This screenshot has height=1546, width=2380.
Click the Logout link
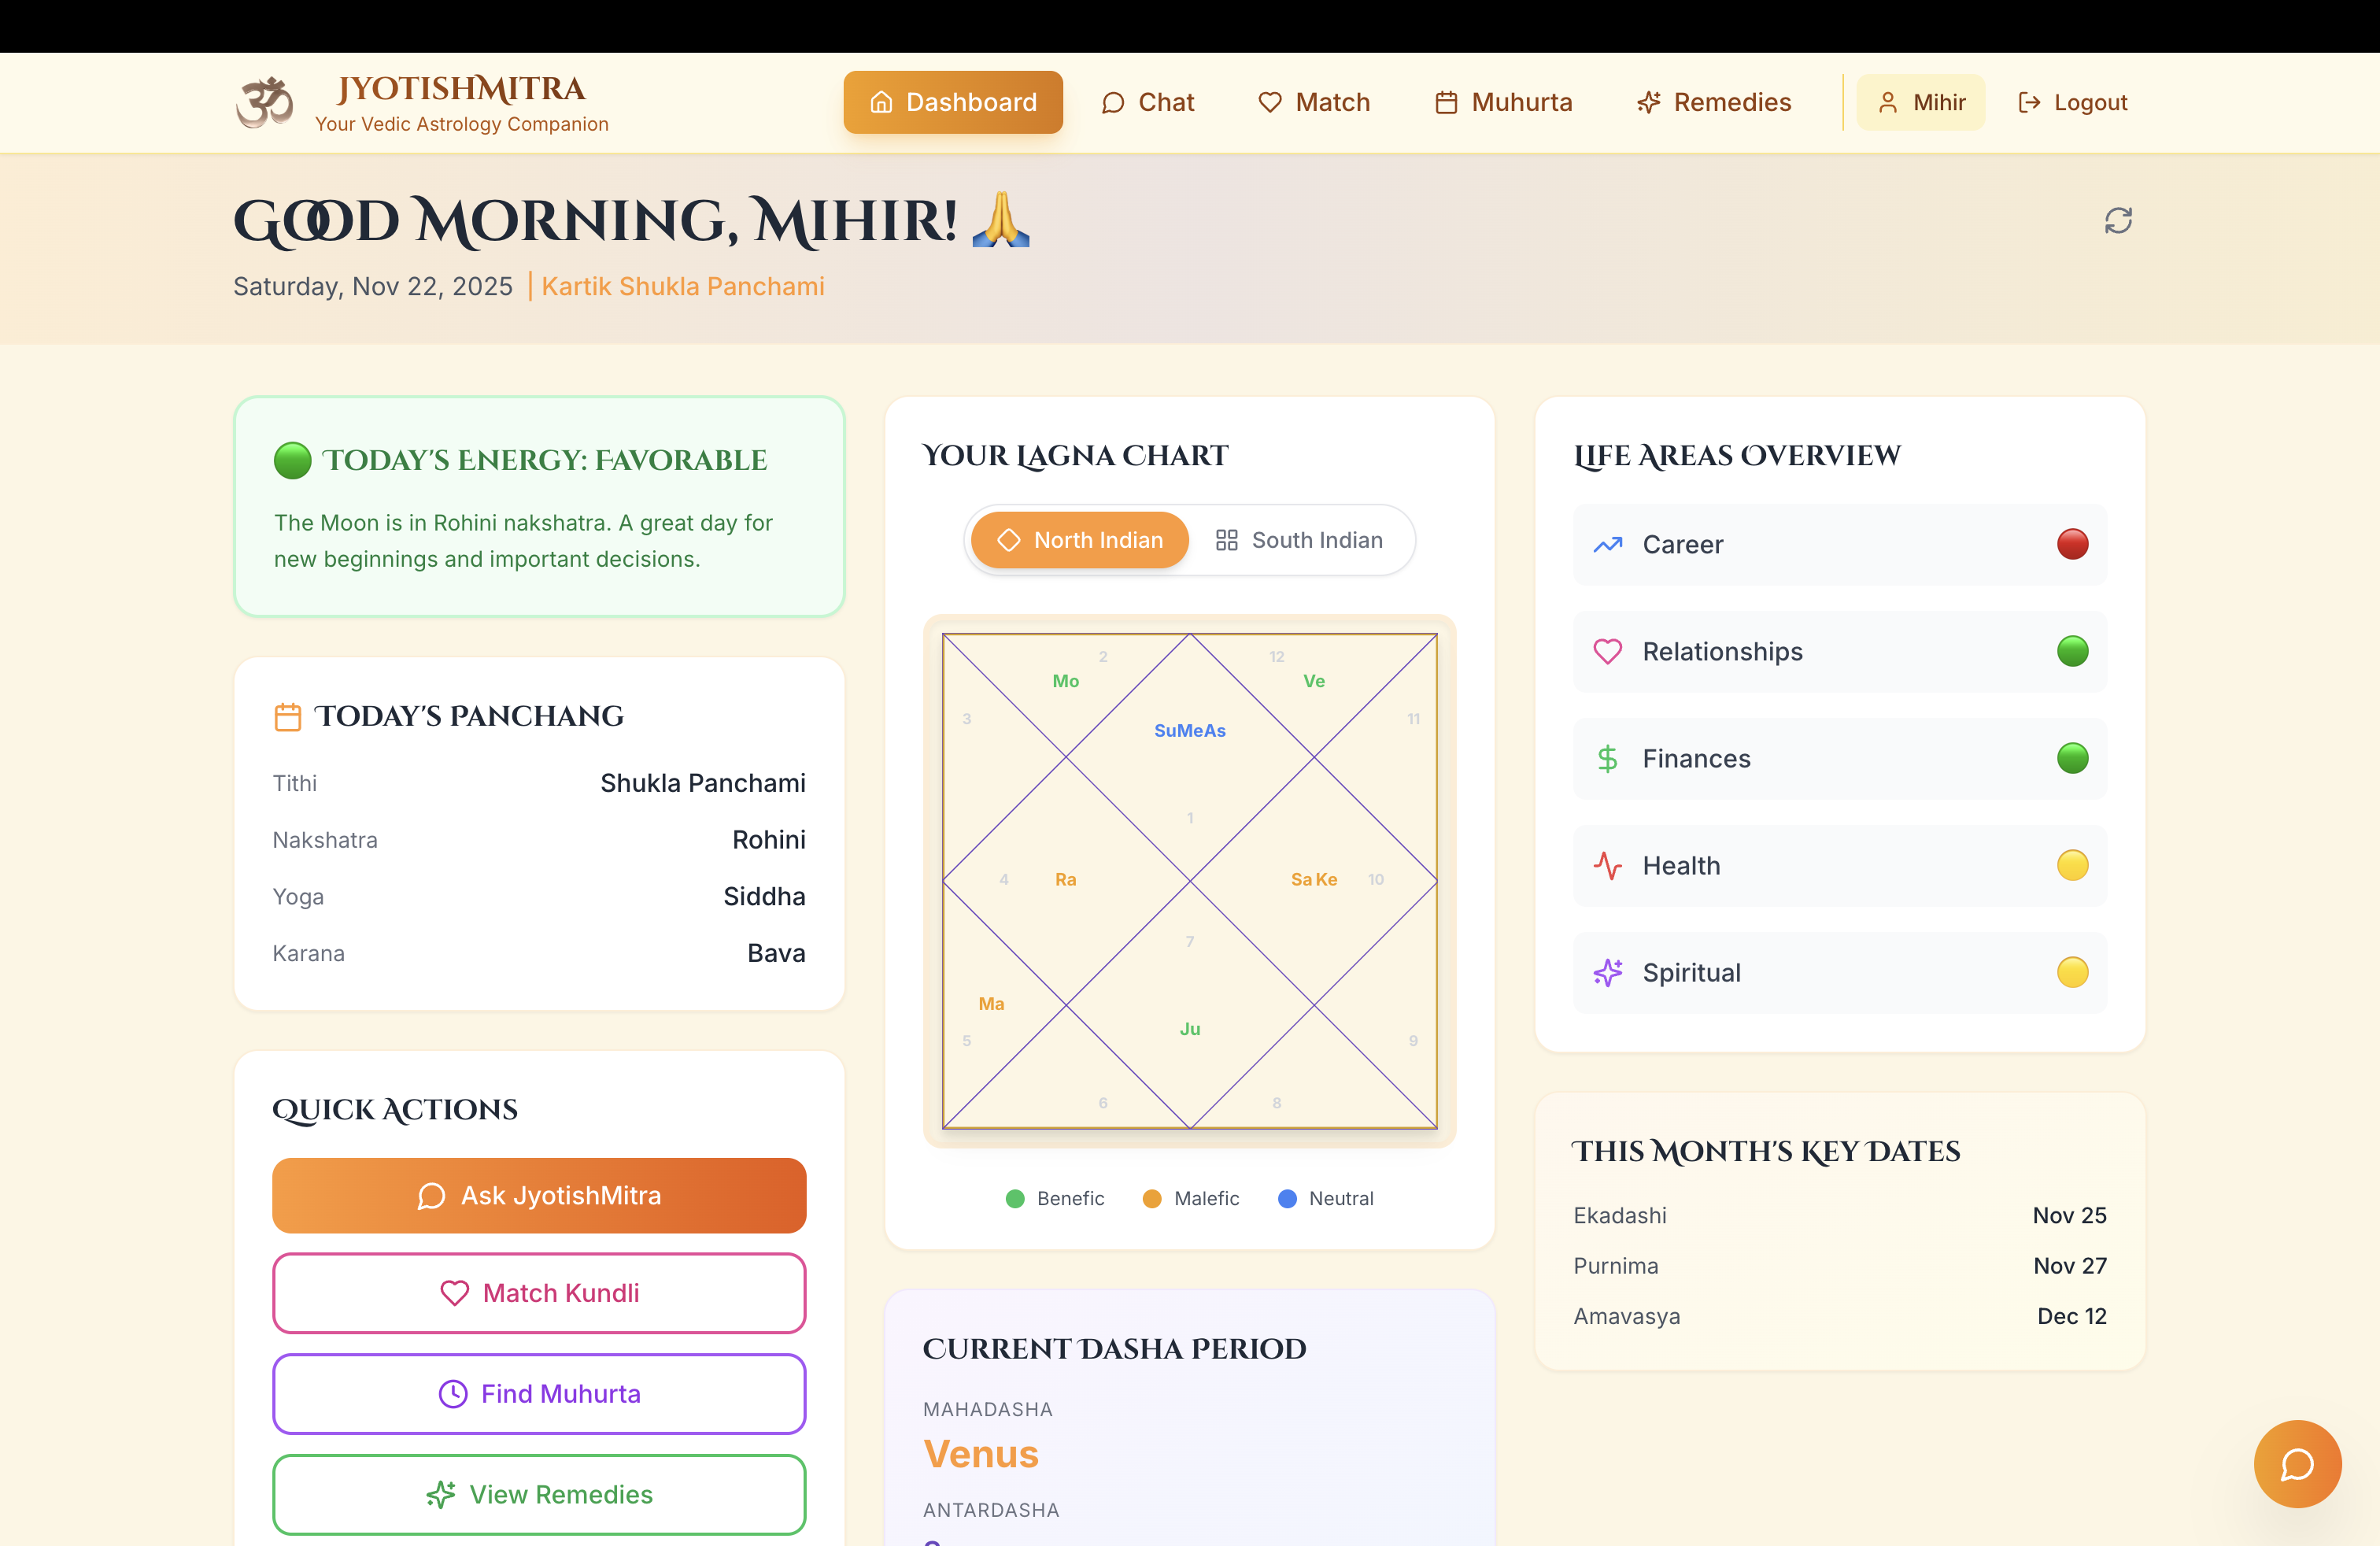tap(2072, 102)
